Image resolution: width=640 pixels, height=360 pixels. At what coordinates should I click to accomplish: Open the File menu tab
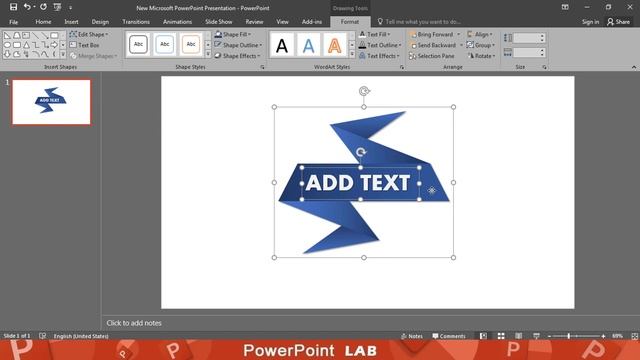point(13,22)
